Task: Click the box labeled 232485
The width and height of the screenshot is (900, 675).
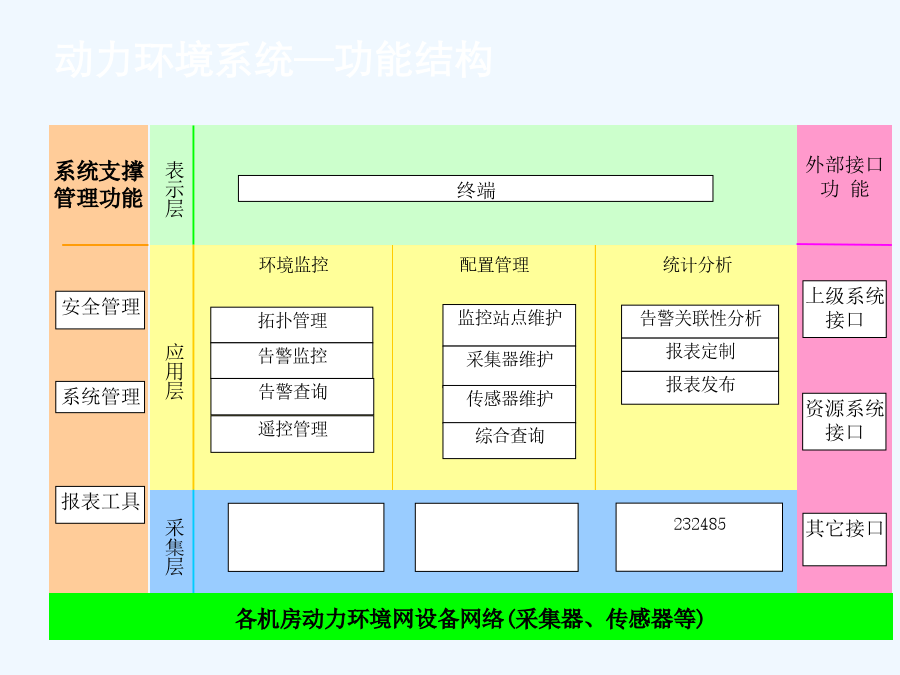Action: tap(699, 537)
